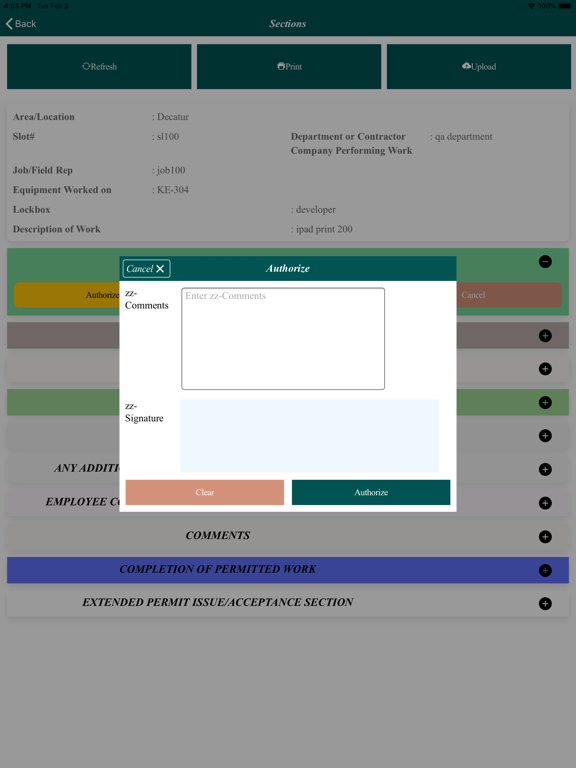
Task: Go back using the Back chevron
Action: click(21, 24)
